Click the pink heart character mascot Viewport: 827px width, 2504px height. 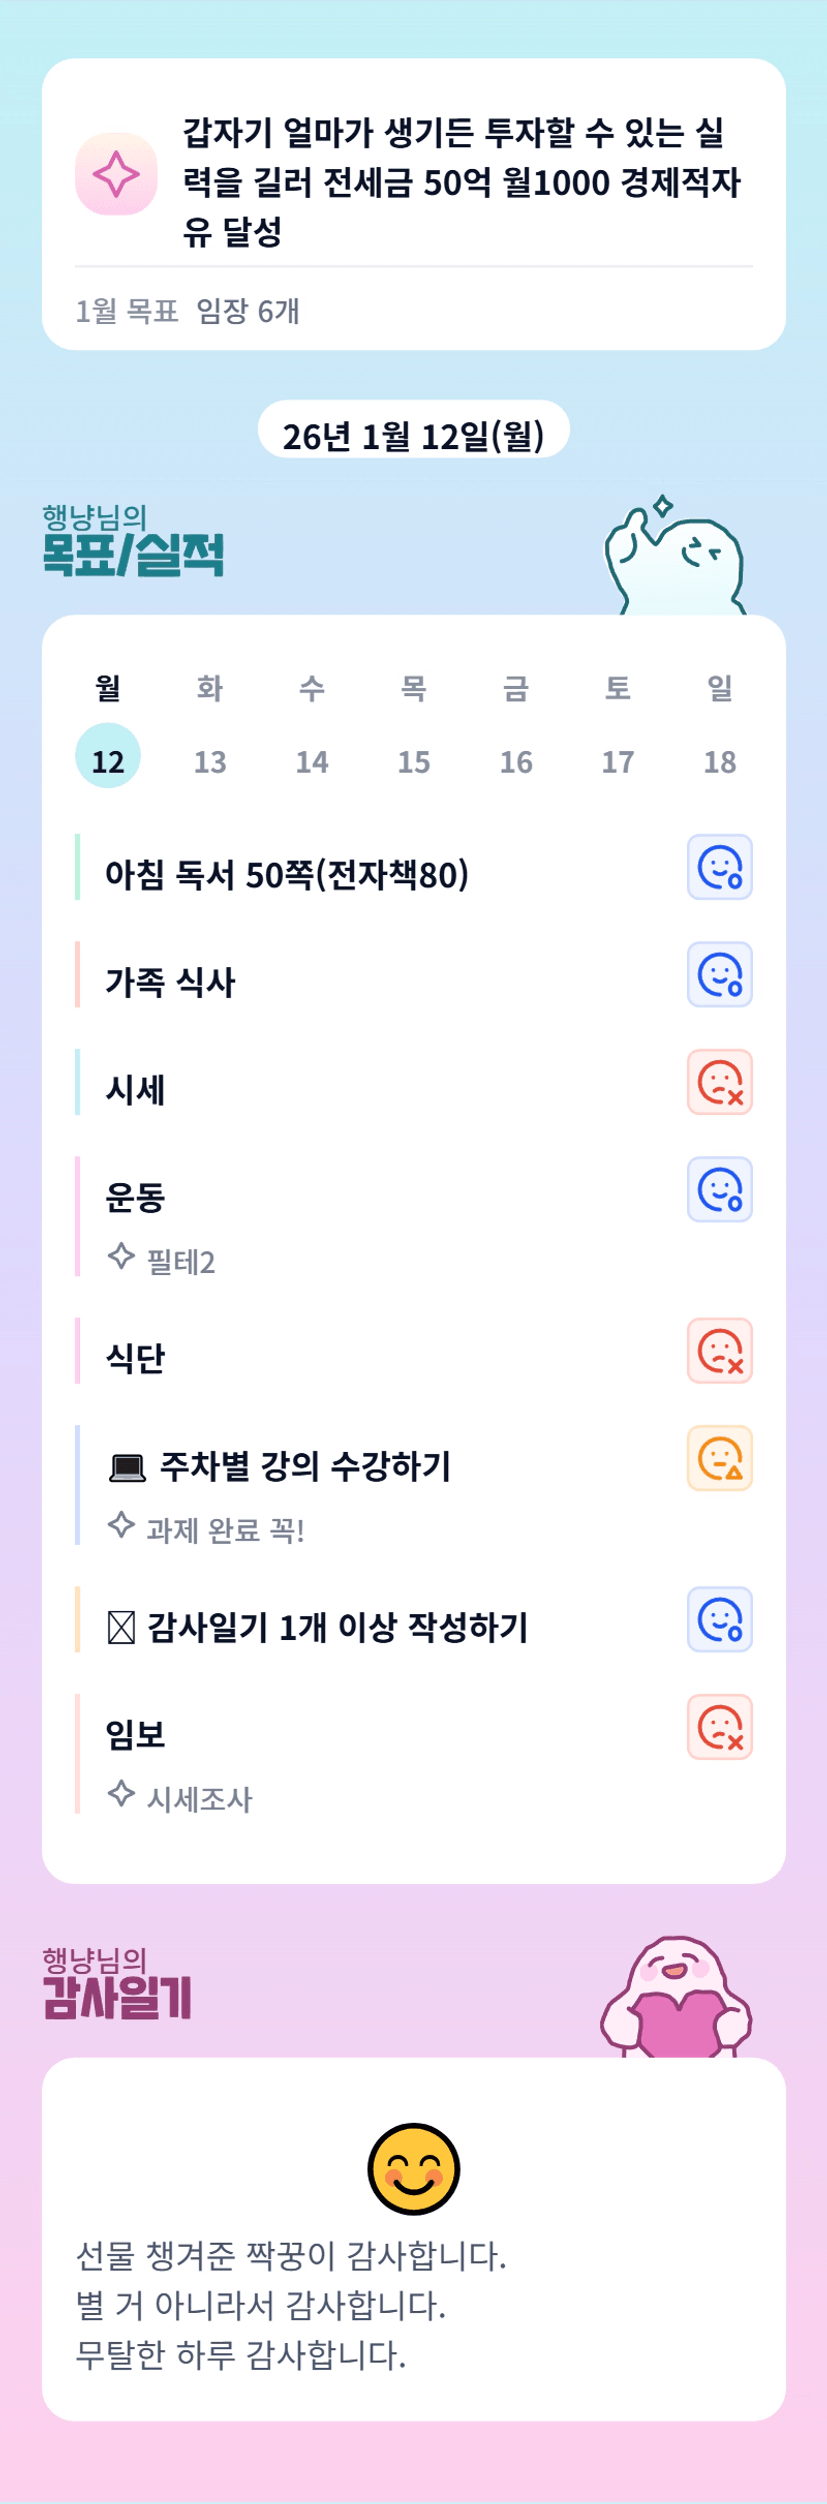click(675, 1999)
